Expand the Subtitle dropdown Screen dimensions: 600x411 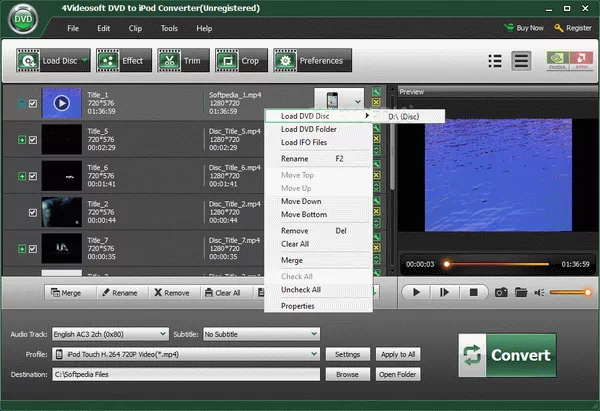click(x=262, y=334)
